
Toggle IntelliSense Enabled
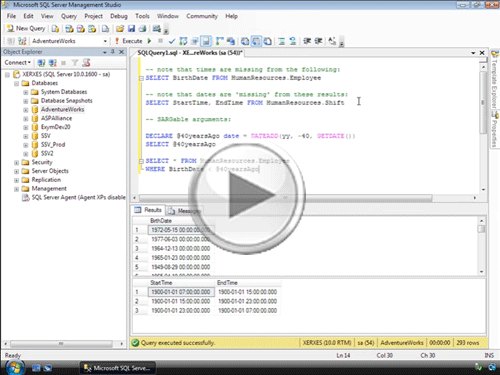click(206, 41)
